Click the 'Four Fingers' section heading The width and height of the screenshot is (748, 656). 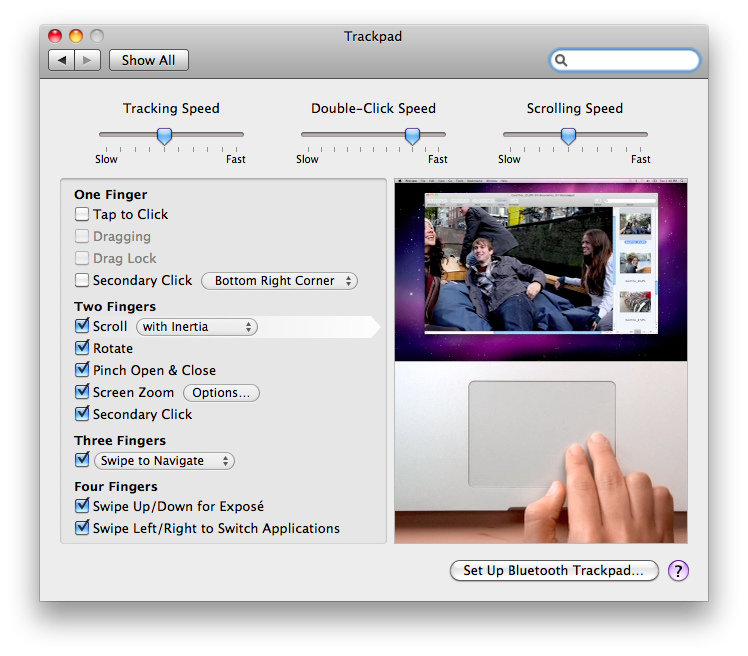click(x=116, y=486)
